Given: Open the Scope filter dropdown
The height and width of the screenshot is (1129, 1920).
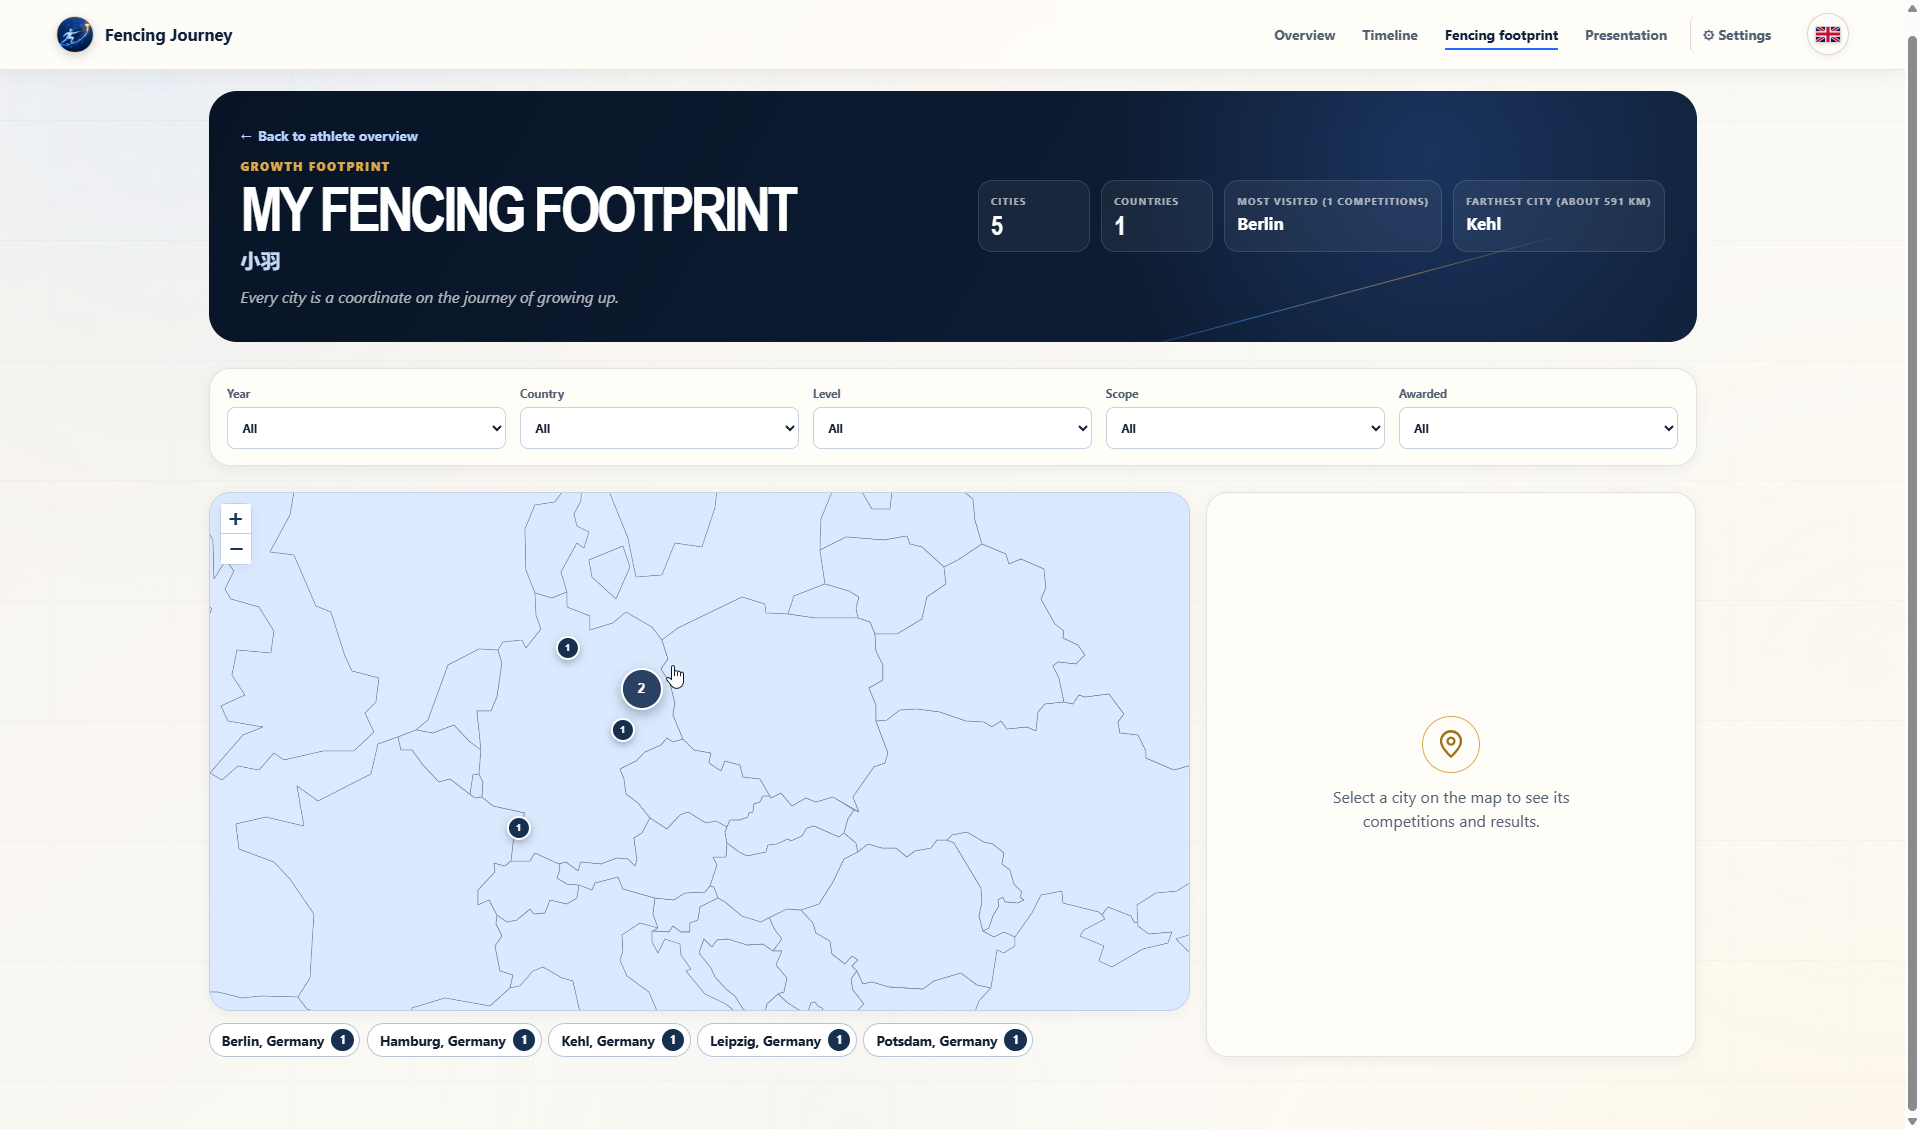Looking at the screenshot, I should point(1245,428).
